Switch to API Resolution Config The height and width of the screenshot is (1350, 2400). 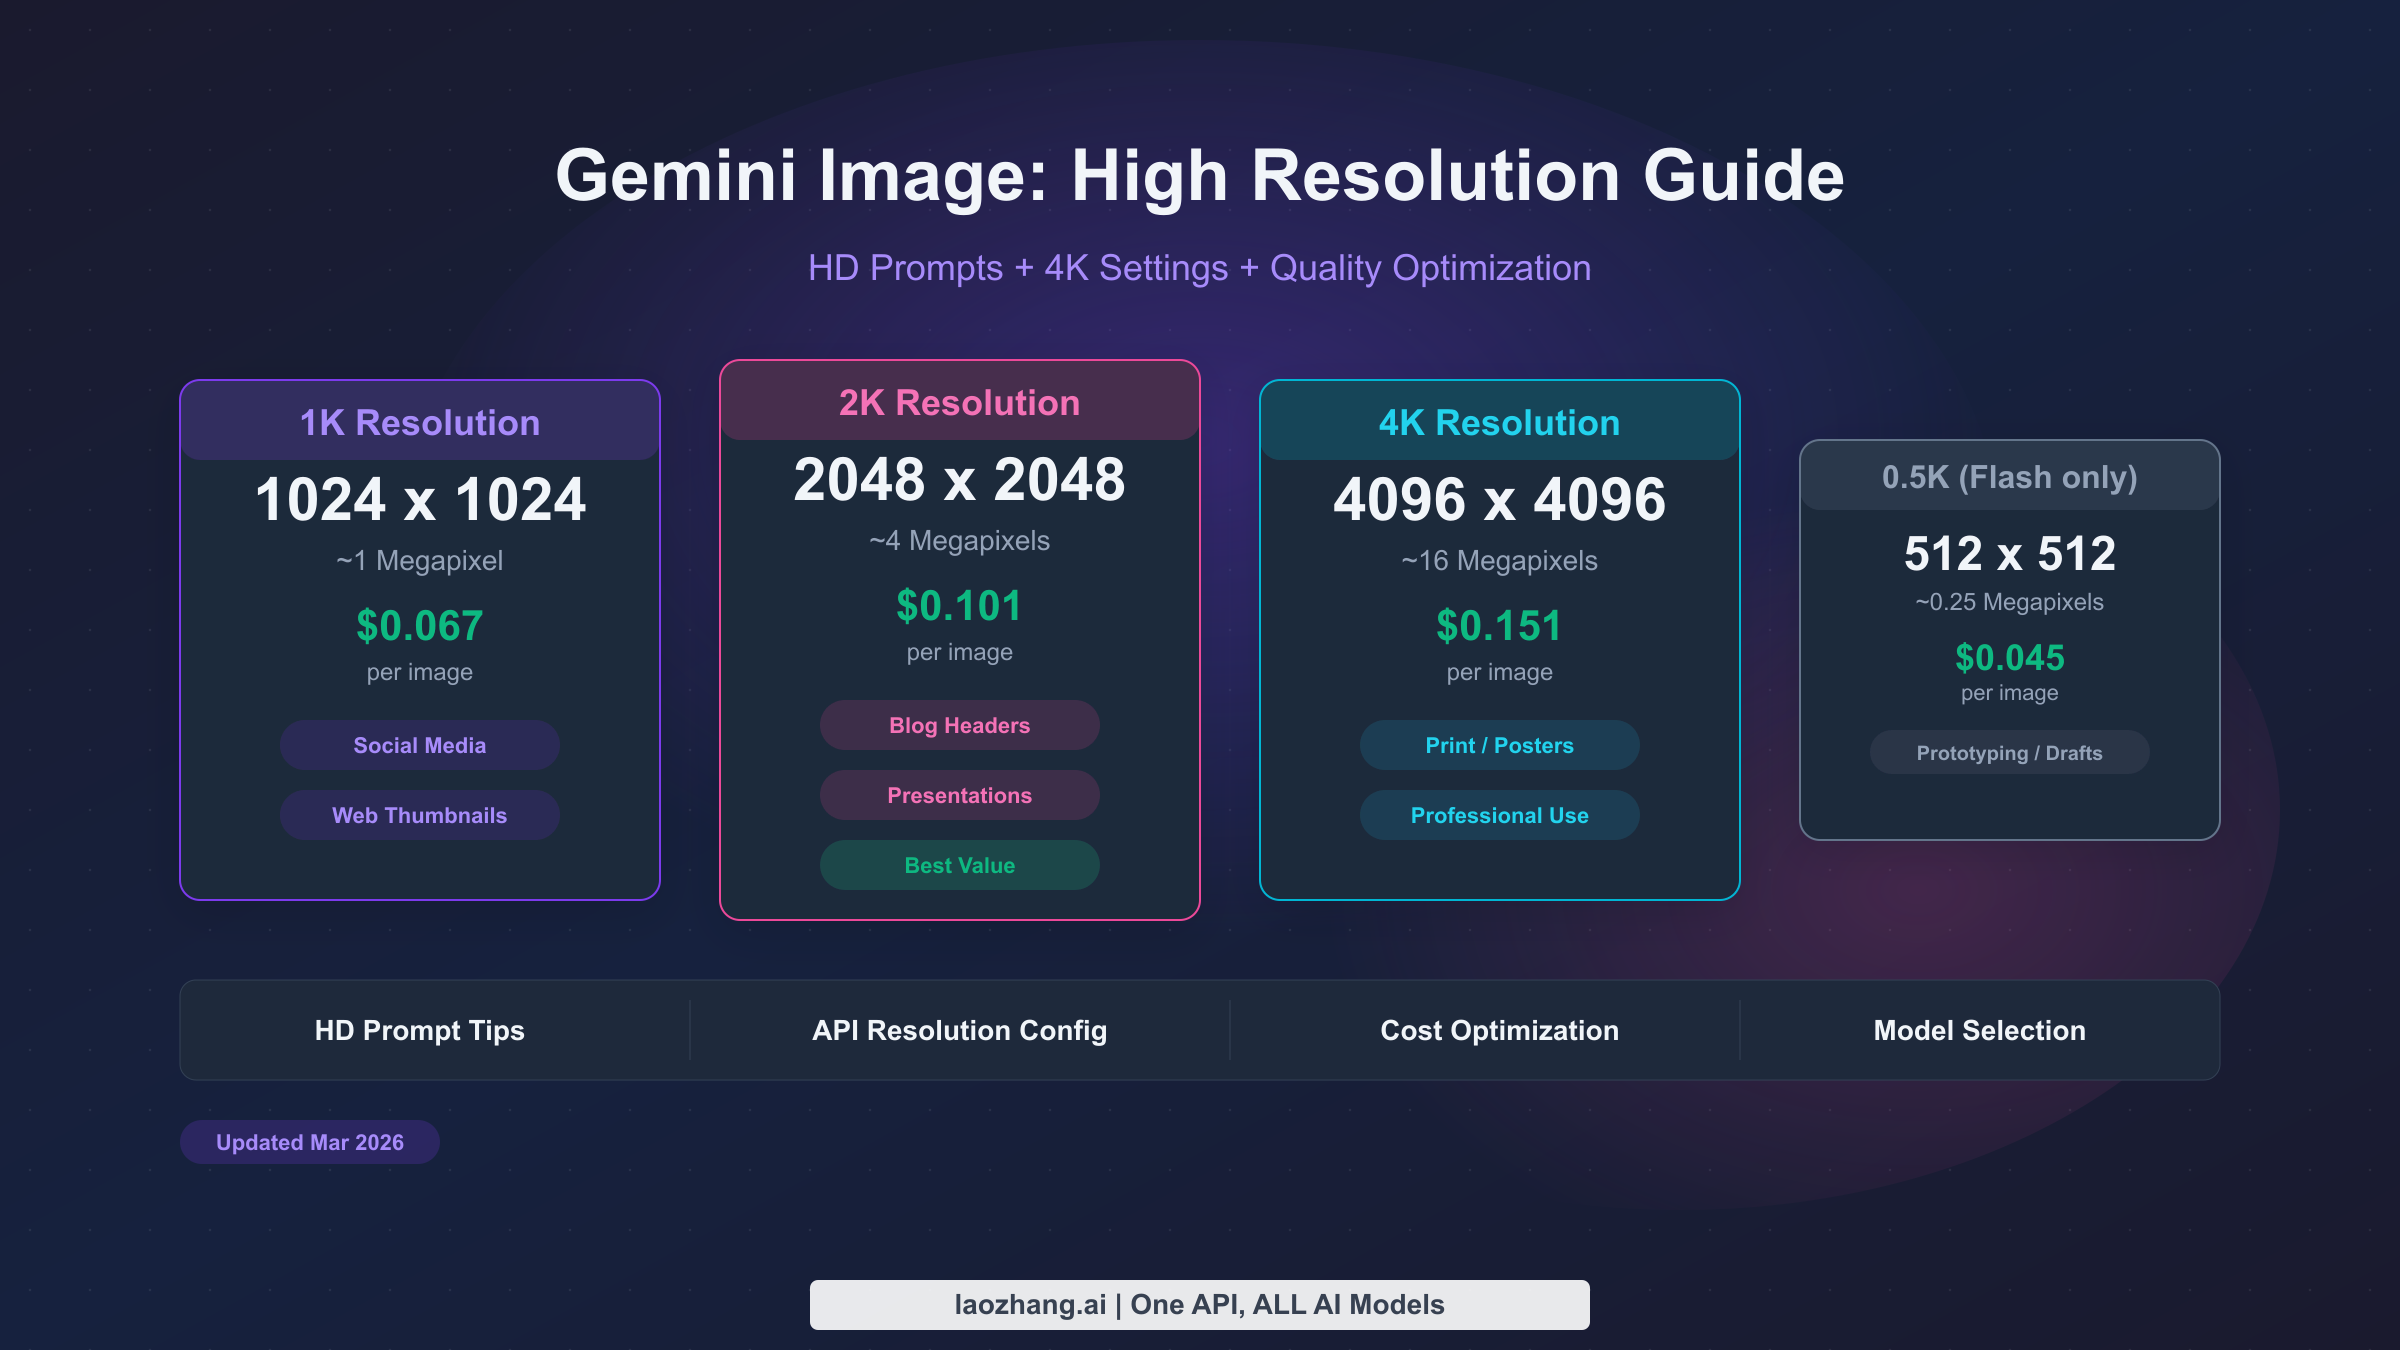(959, 1030)
